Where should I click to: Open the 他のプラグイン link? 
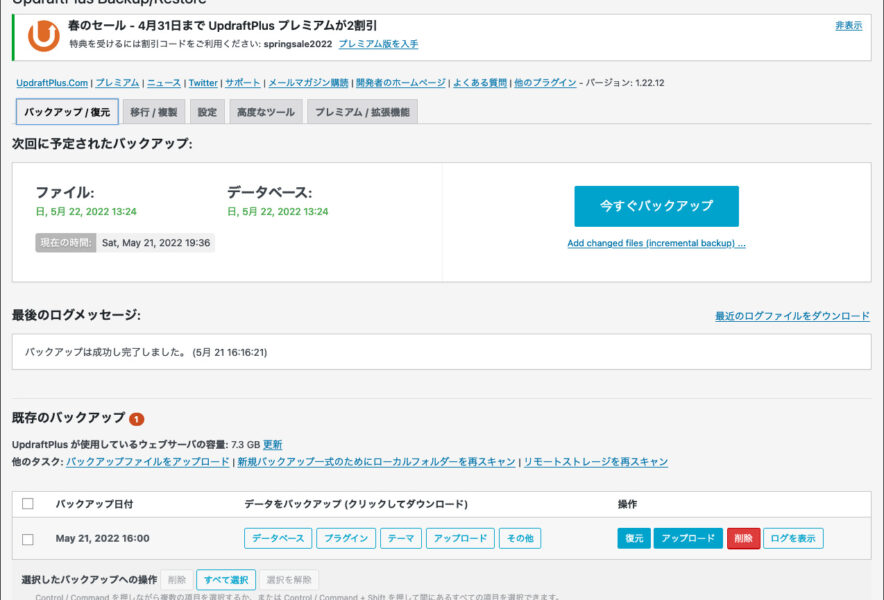coord(545,83)
